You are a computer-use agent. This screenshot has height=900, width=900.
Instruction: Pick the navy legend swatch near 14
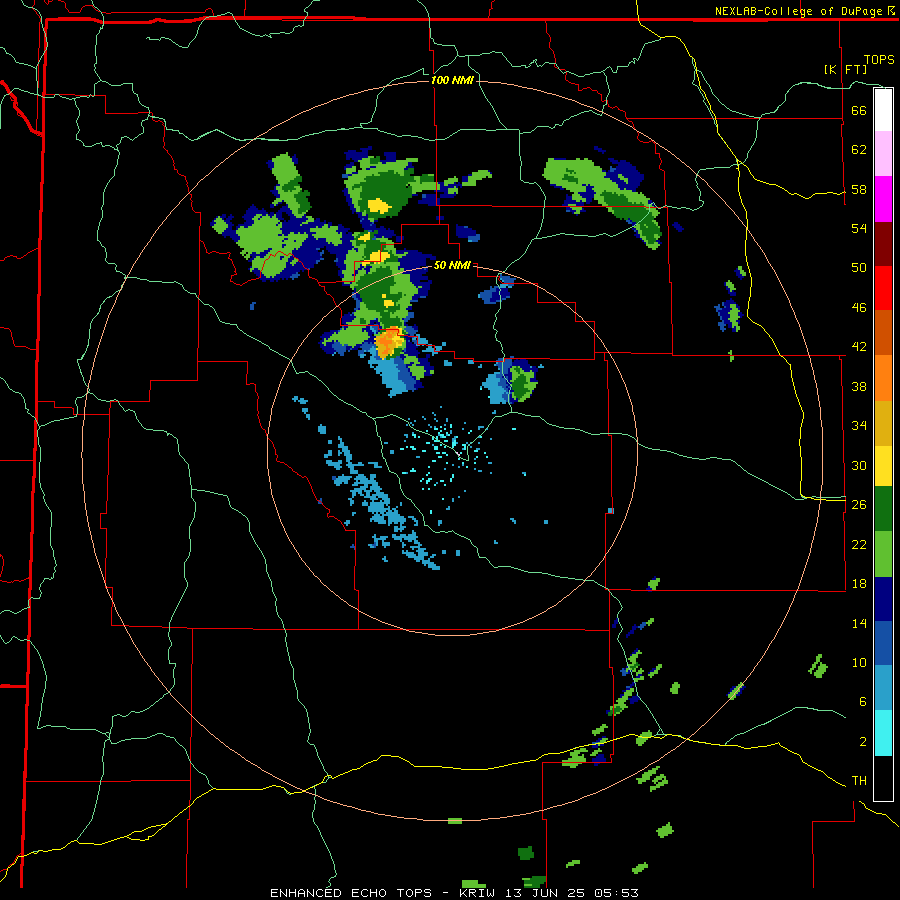[x=883, y=599]
